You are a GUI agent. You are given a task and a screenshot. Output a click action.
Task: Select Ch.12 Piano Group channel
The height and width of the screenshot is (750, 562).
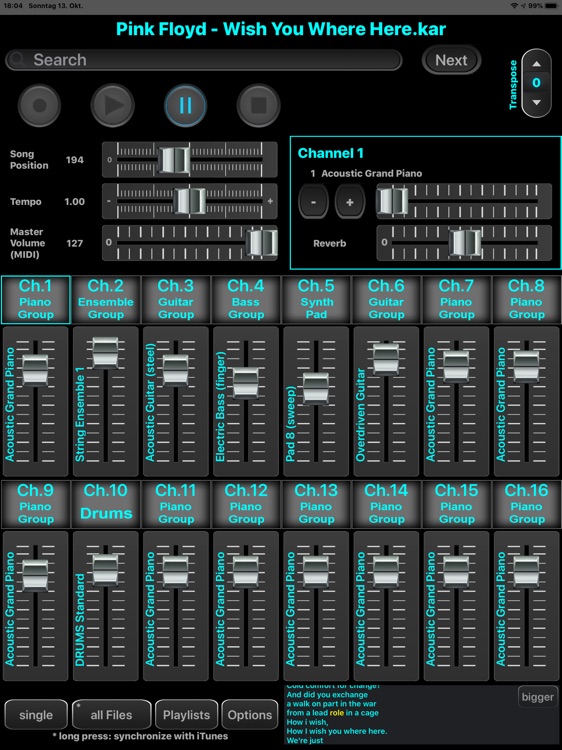tap(246, 505)
